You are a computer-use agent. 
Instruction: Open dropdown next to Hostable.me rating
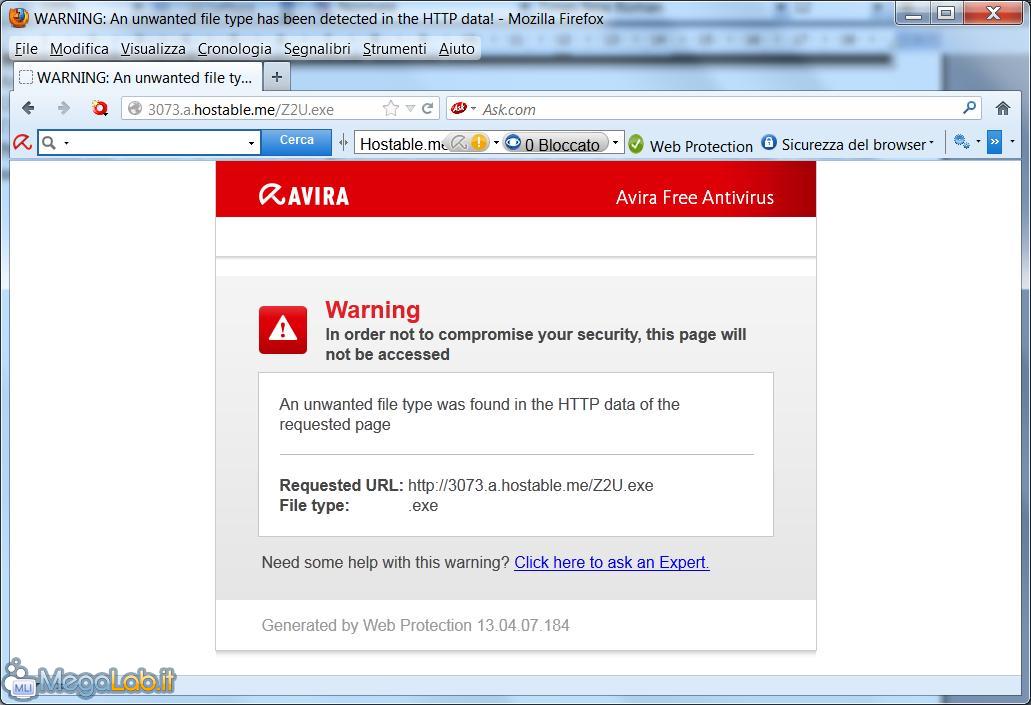496,143
